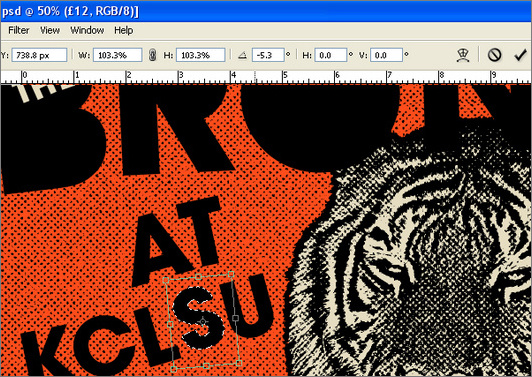Image resolution: width=532 pixels, height=377 pixels.
Task: Click the rotation field showing -5.3
Action: pyautogui.click(x=268, y=55)
